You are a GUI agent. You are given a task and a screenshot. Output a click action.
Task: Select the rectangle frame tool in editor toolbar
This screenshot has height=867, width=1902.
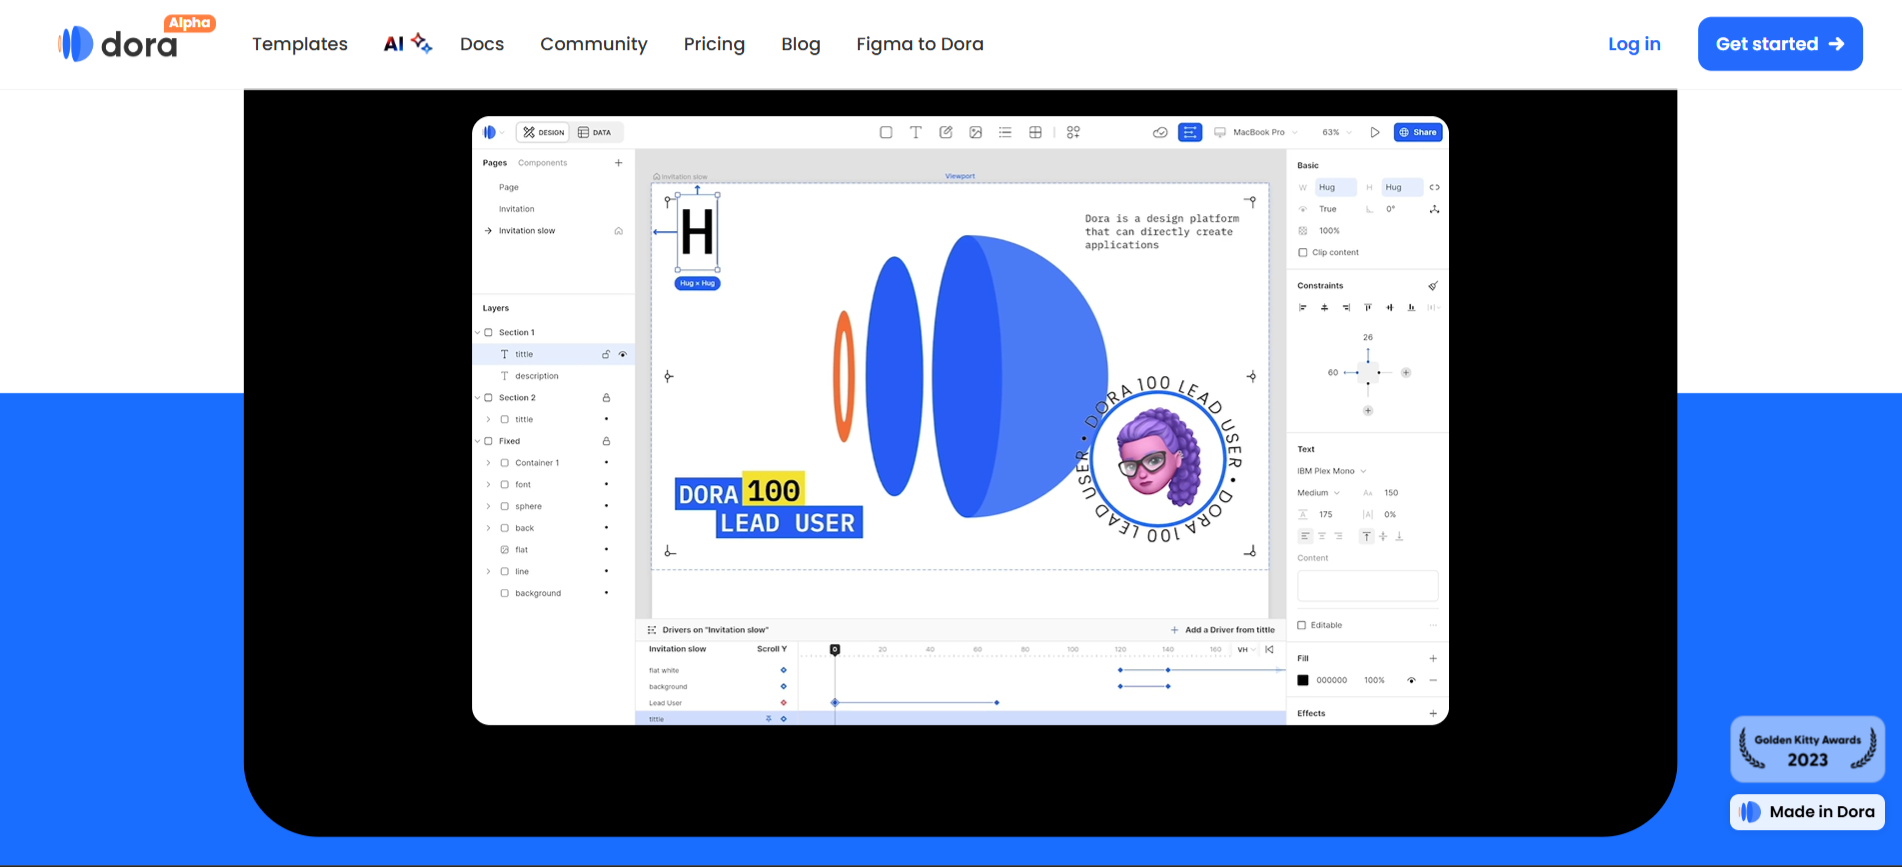(886, 132)
